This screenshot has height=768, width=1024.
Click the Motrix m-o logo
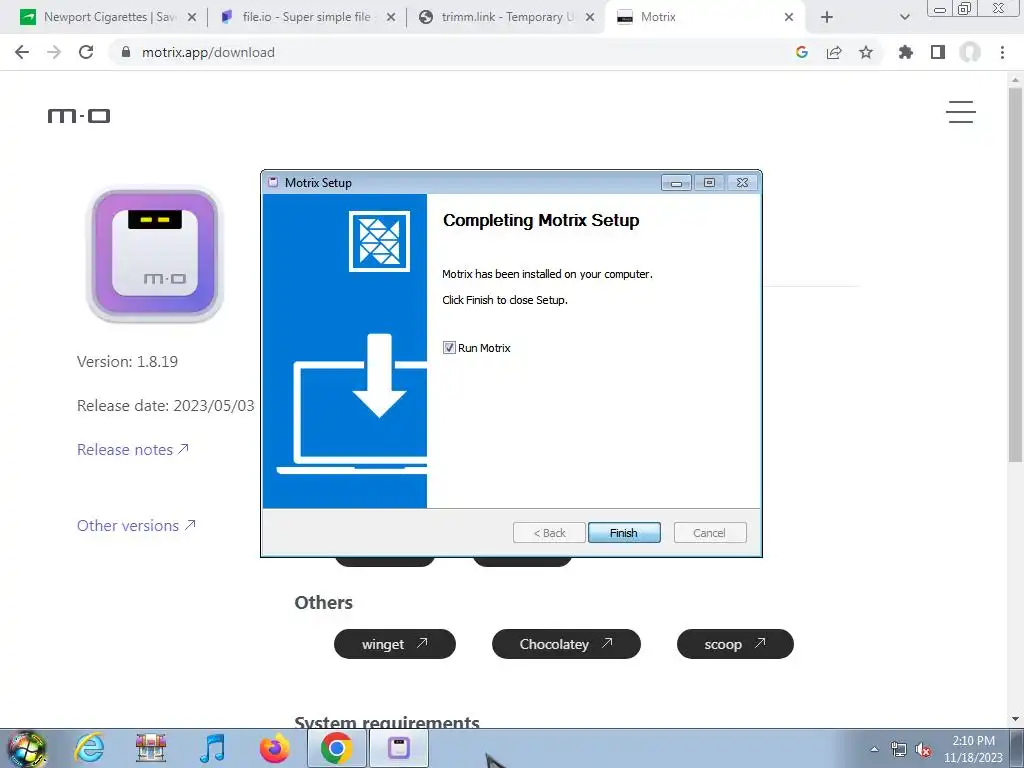[x=79, y=116]
